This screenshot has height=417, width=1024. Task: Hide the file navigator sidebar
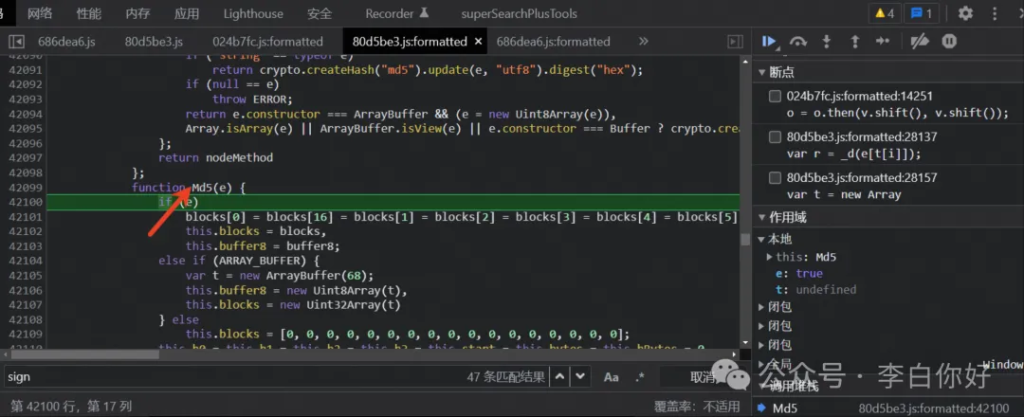pos(17,41)
